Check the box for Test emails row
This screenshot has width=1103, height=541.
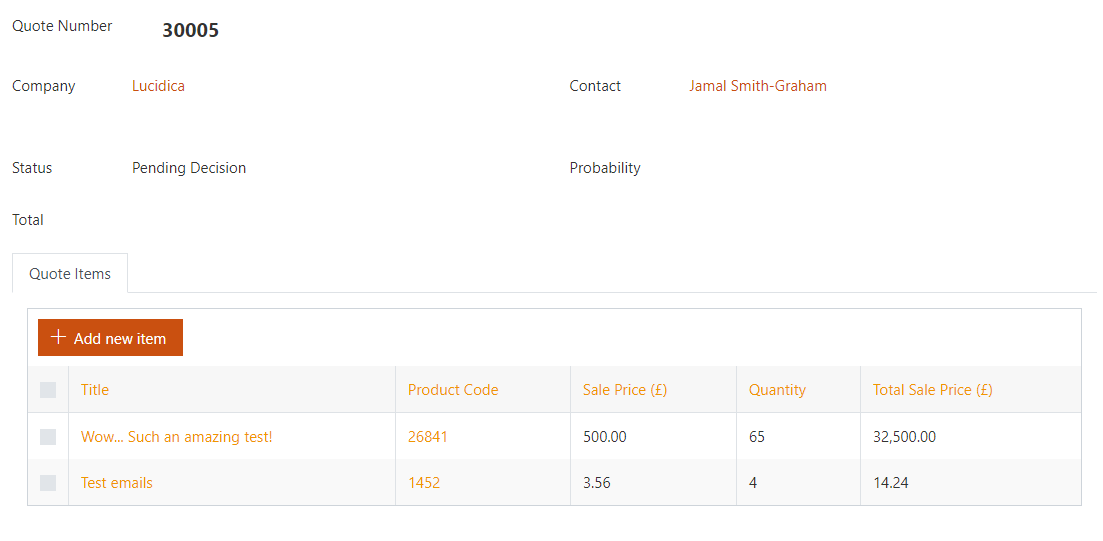pos(48,483)
